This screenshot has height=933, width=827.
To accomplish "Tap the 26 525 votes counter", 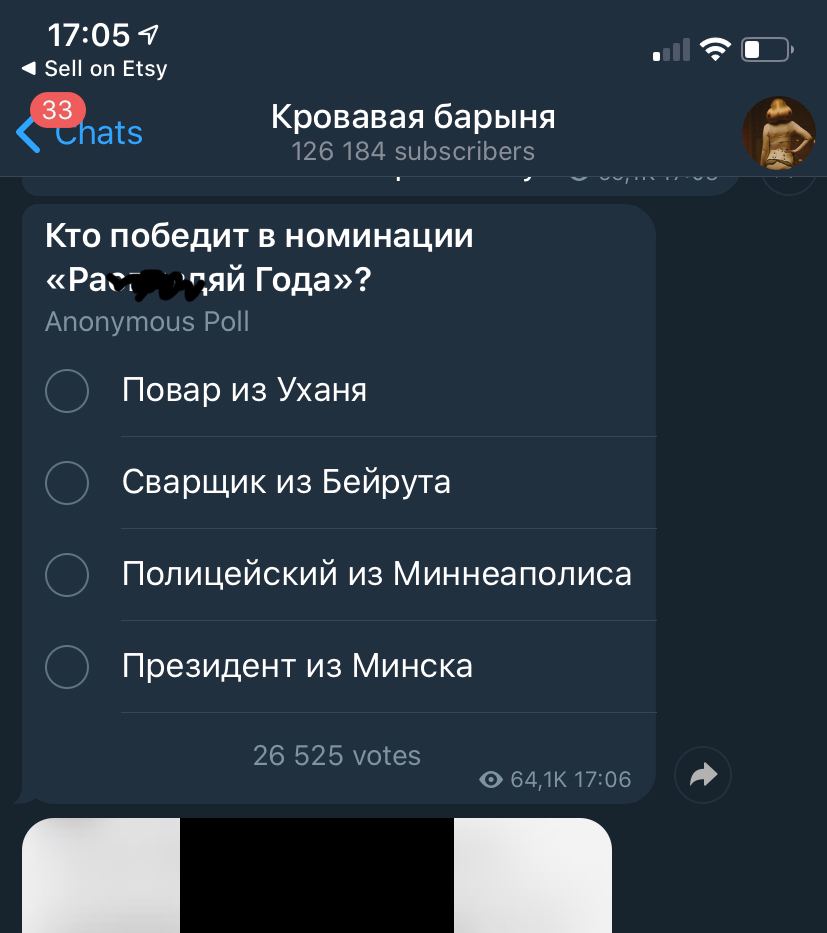I will pos(337,756).
